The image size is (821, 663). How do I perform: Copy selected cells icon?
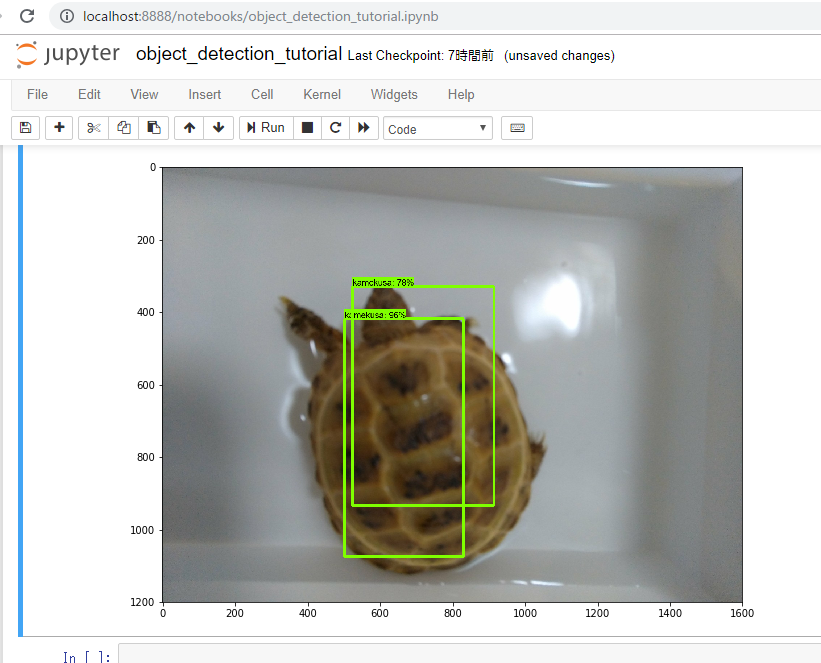point(124,128)
